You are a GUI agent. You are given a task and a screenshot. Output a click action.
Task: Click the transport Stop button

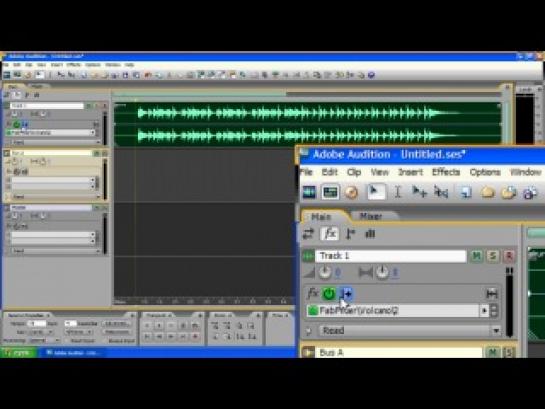click(x=147, y=326)
